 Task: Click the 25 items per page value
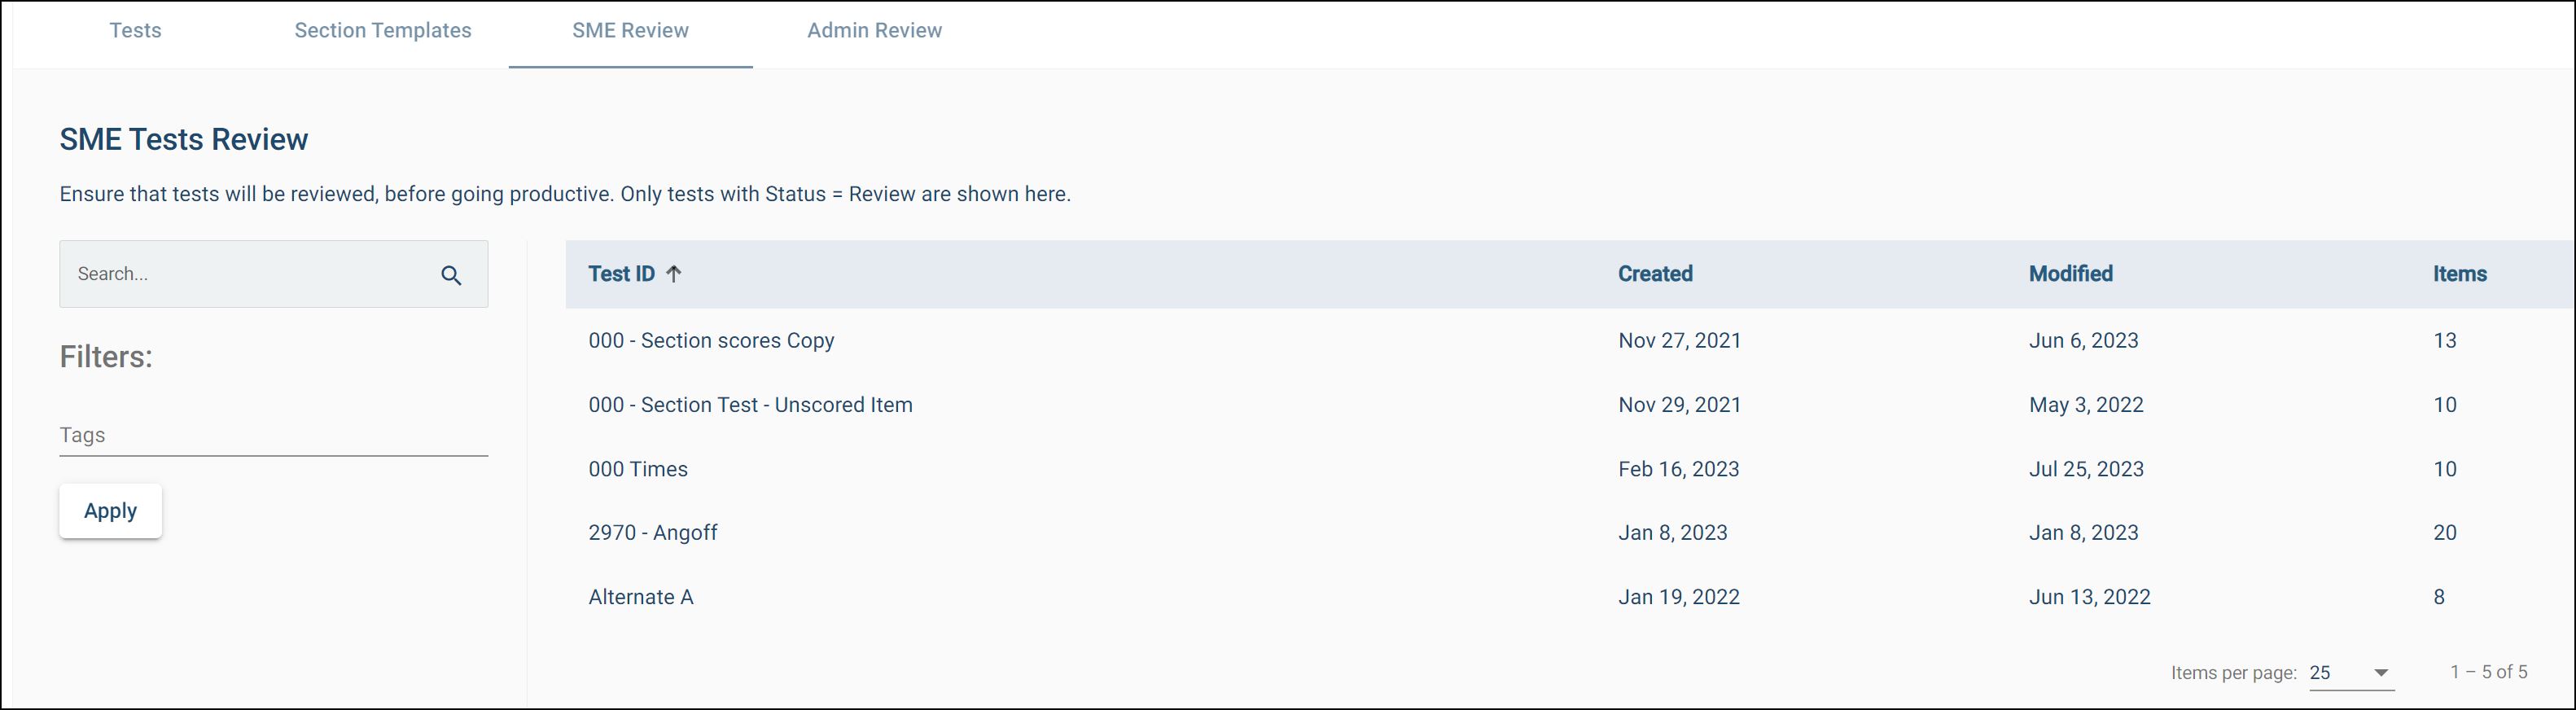pos(2321,673)
